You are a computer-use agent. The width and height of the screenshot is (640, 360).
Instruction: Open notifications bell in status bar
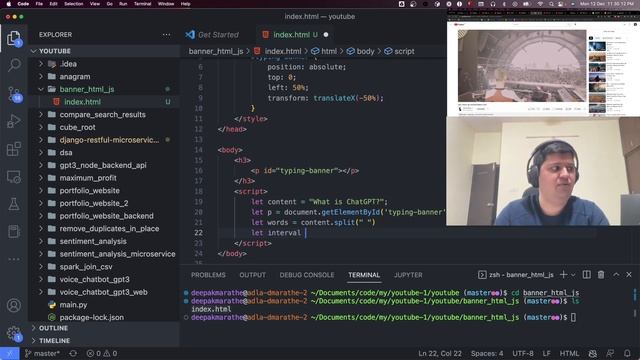click(x=627, y=353)
